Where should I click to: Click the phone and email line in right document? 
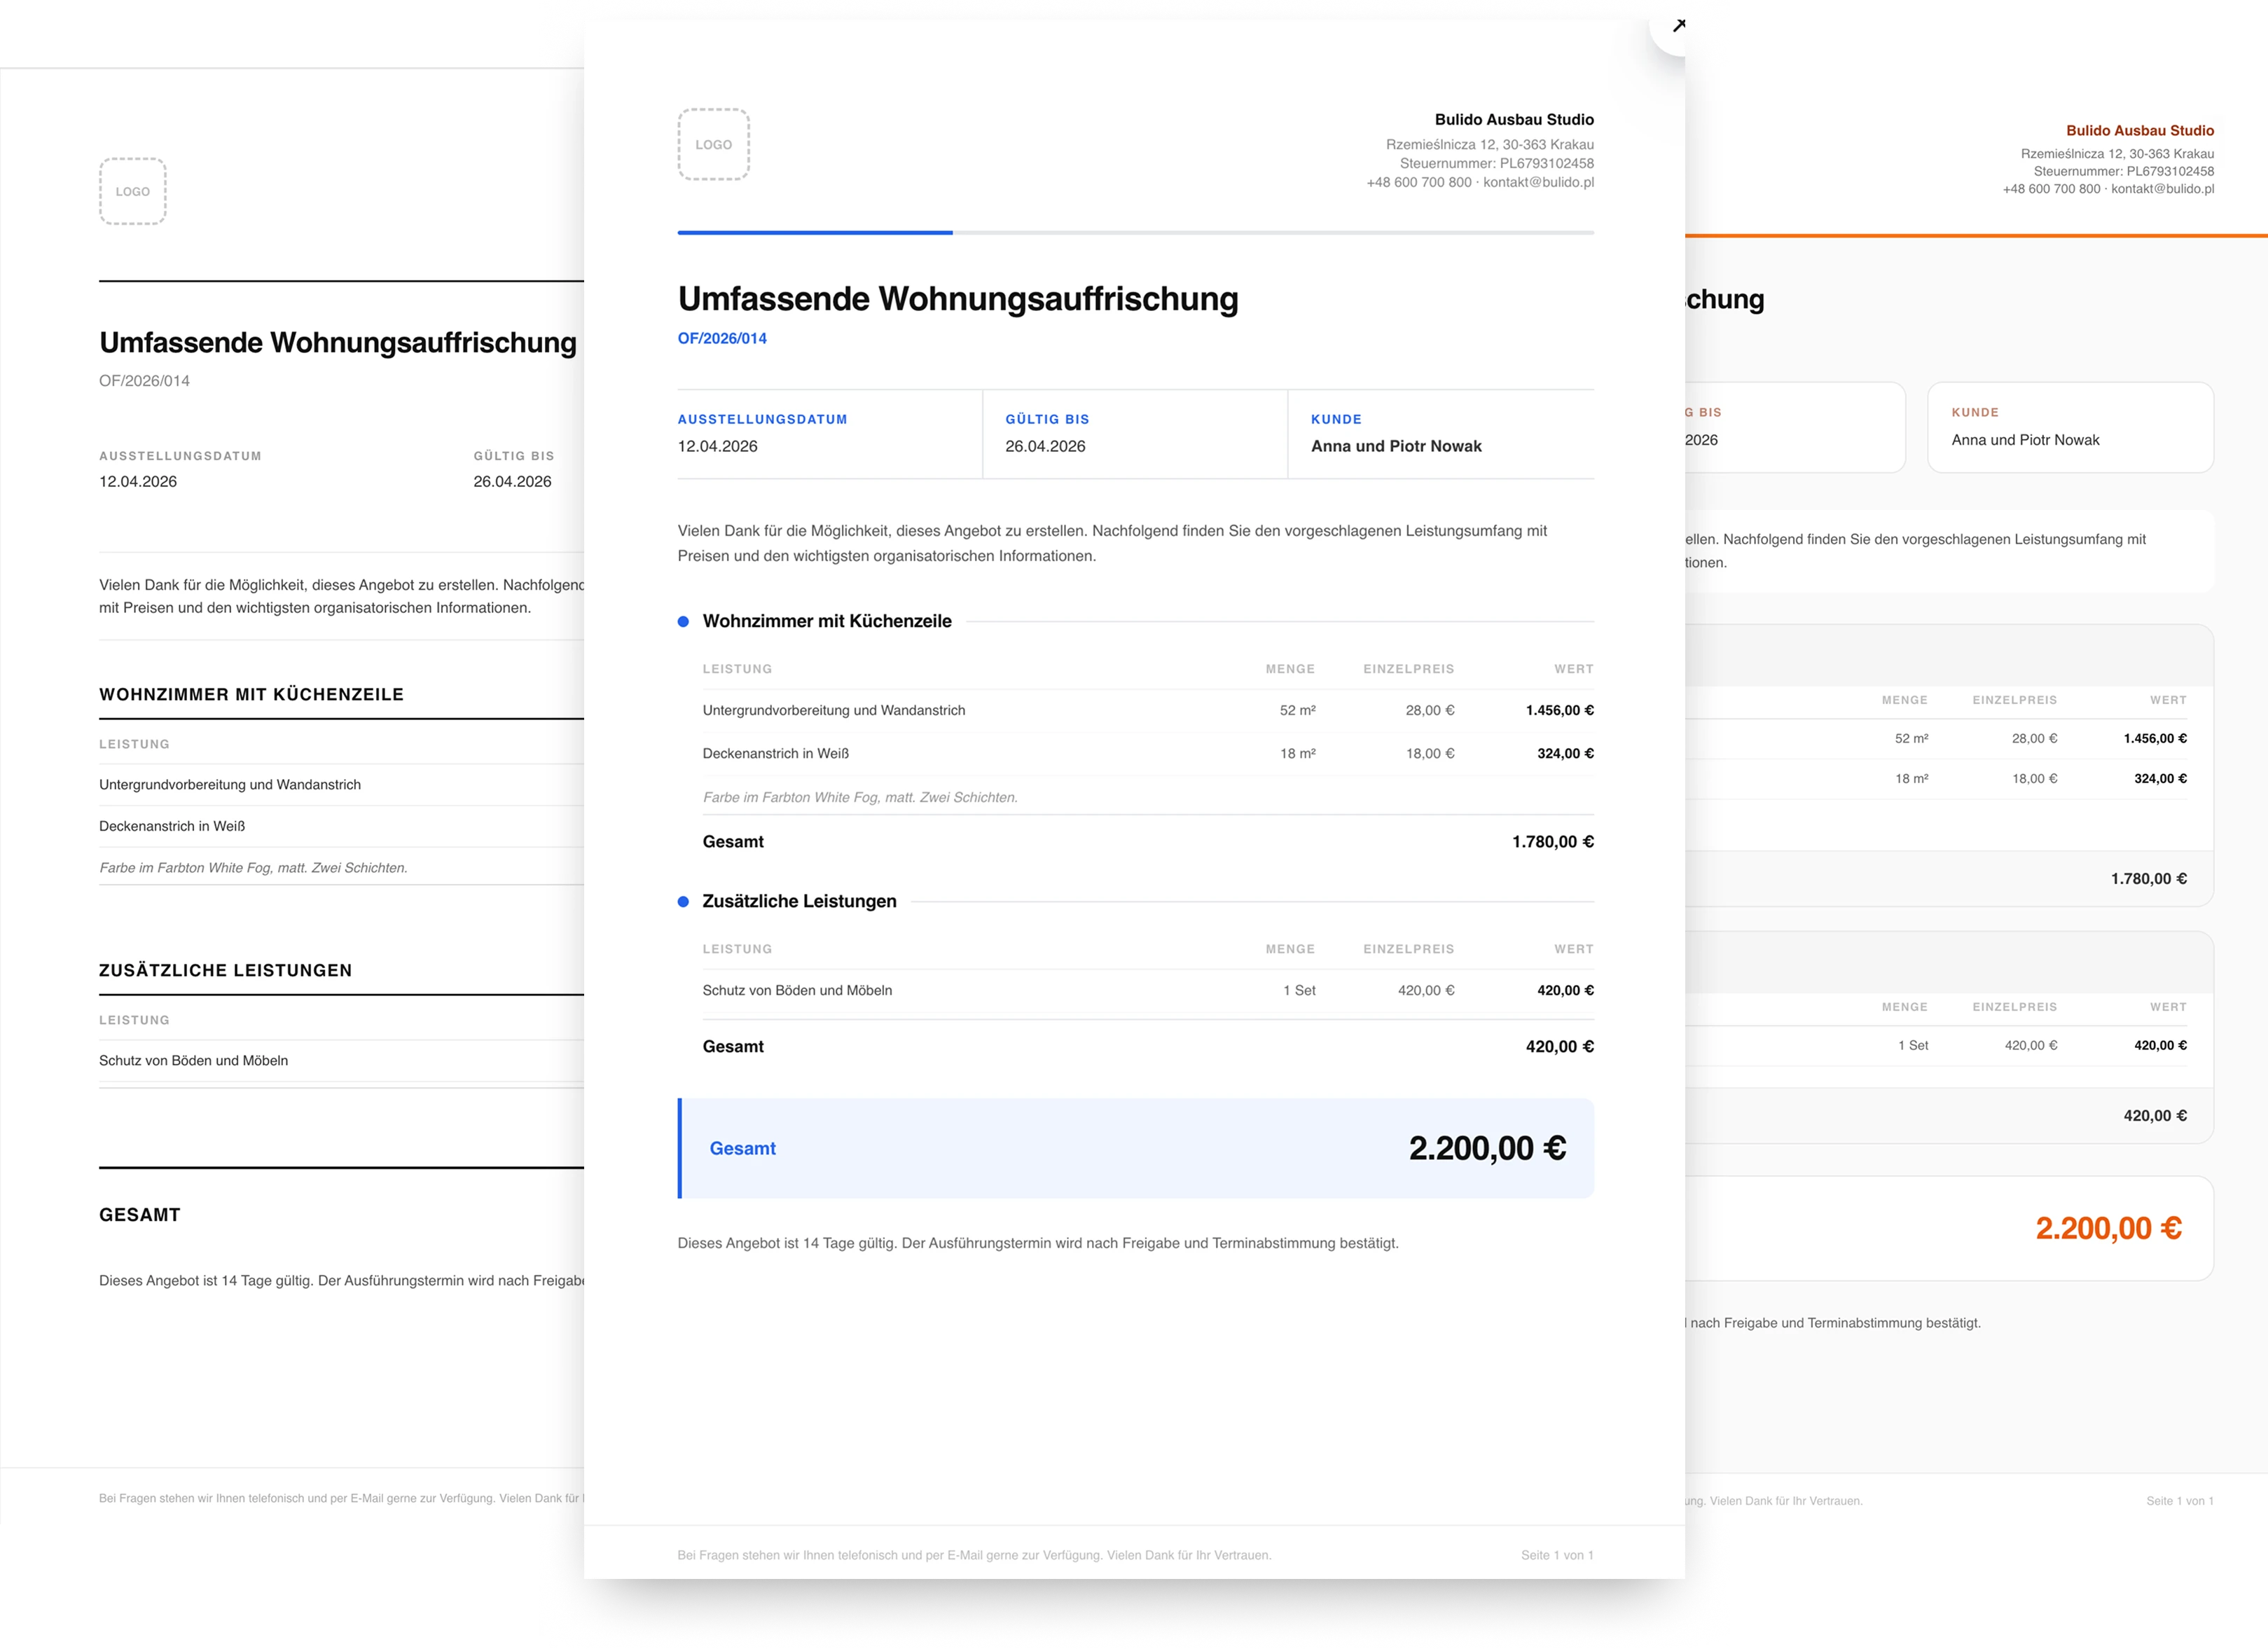[2108, 189]
